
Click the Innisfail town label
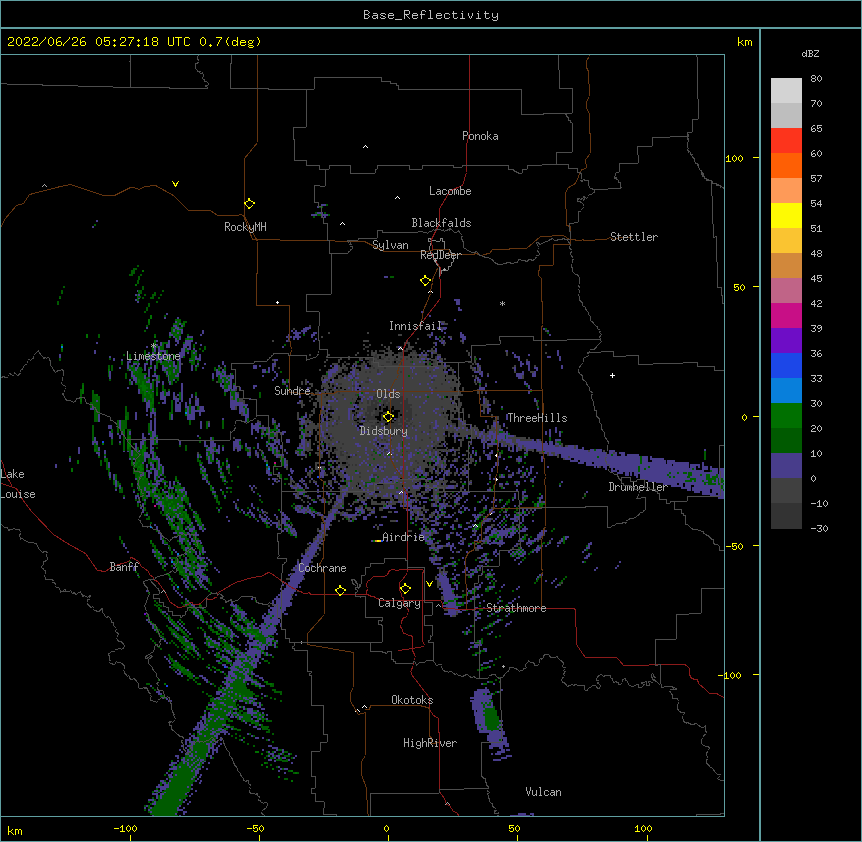coord(416,326)
